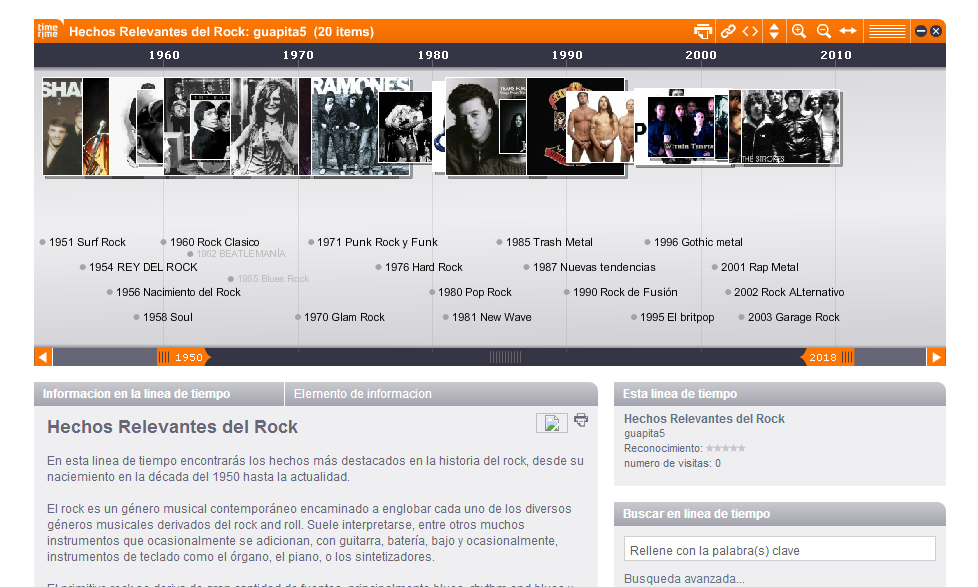Click the shirtless band photo thumbnail
This screenshot has height=588, width=978.
[x=599, y=127]
